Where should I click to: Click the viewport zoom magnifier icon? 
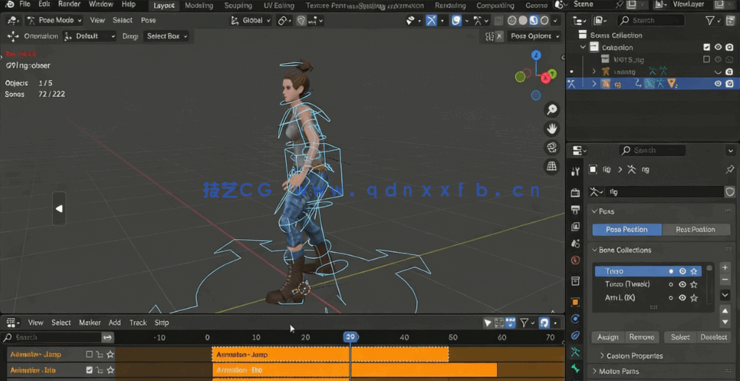click(551, 110)
